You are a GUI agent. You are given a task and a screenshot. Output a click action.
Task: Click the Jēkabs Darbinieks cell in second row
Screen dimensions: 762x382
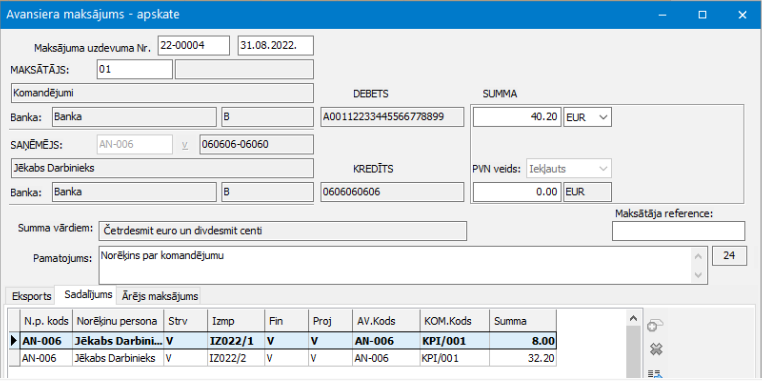[118, 358]
